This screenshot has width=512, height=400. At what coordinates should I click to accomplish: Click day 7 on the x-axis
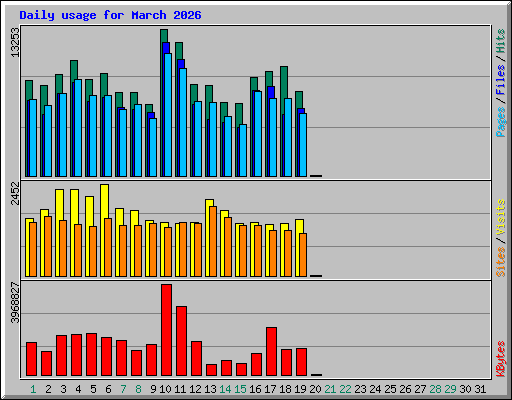(x=123, y=389)
